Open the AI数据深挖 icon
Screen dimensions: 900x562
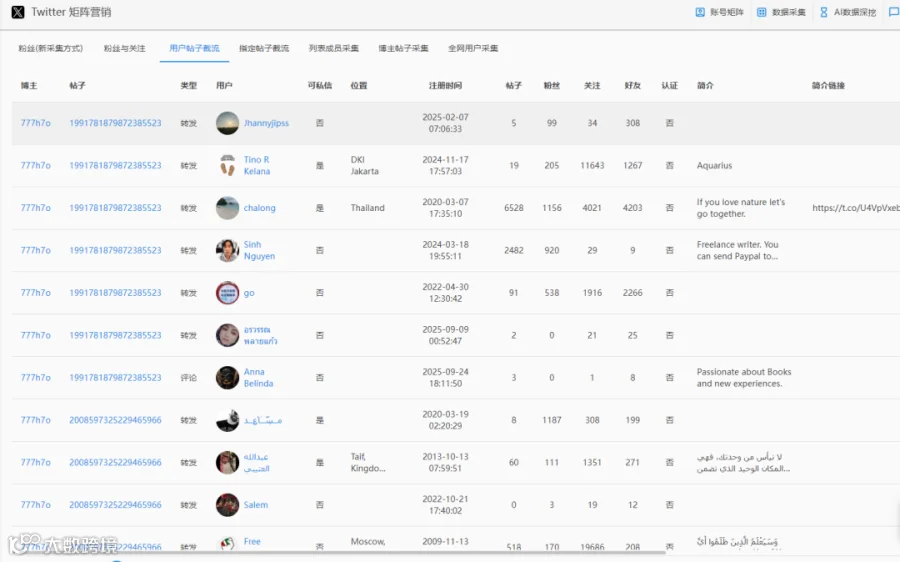[x=824, y=12]
